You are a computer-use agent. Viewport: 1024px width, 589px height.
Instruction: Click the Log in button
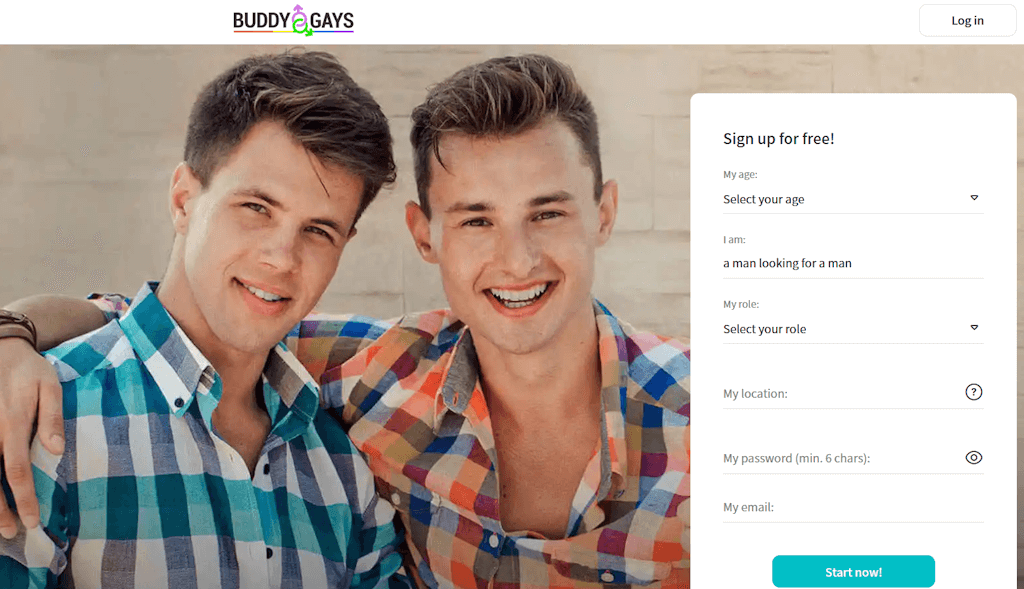coord(967,20)
